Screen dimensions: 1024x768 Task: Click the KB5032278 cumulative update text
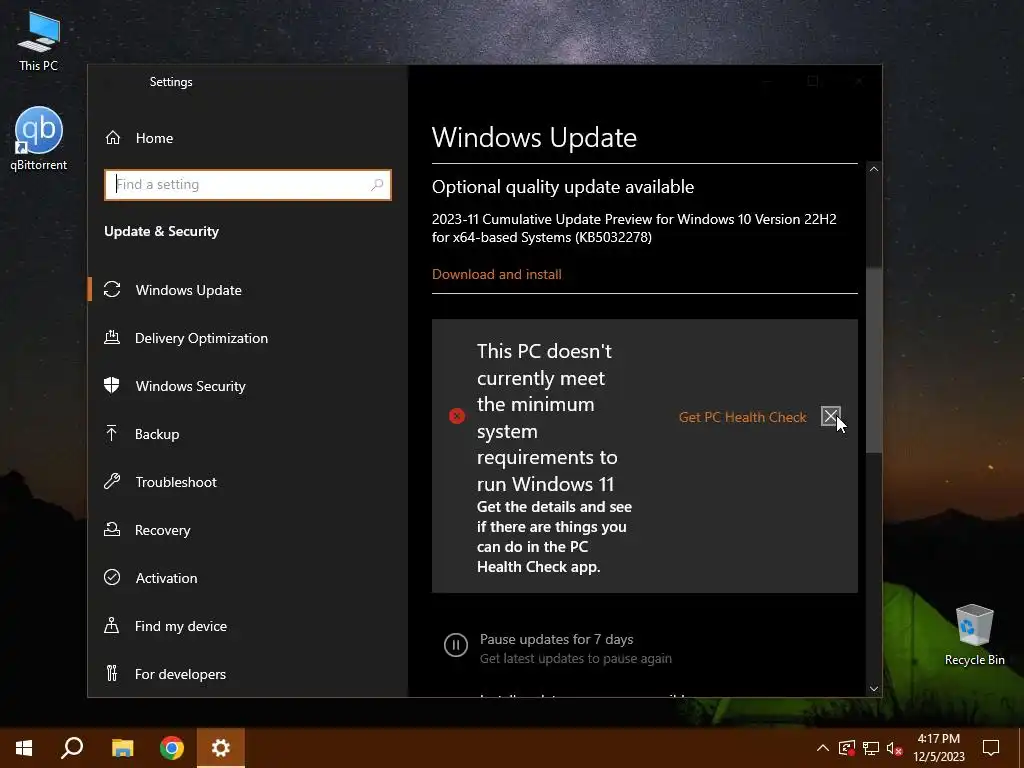point(634,228)
